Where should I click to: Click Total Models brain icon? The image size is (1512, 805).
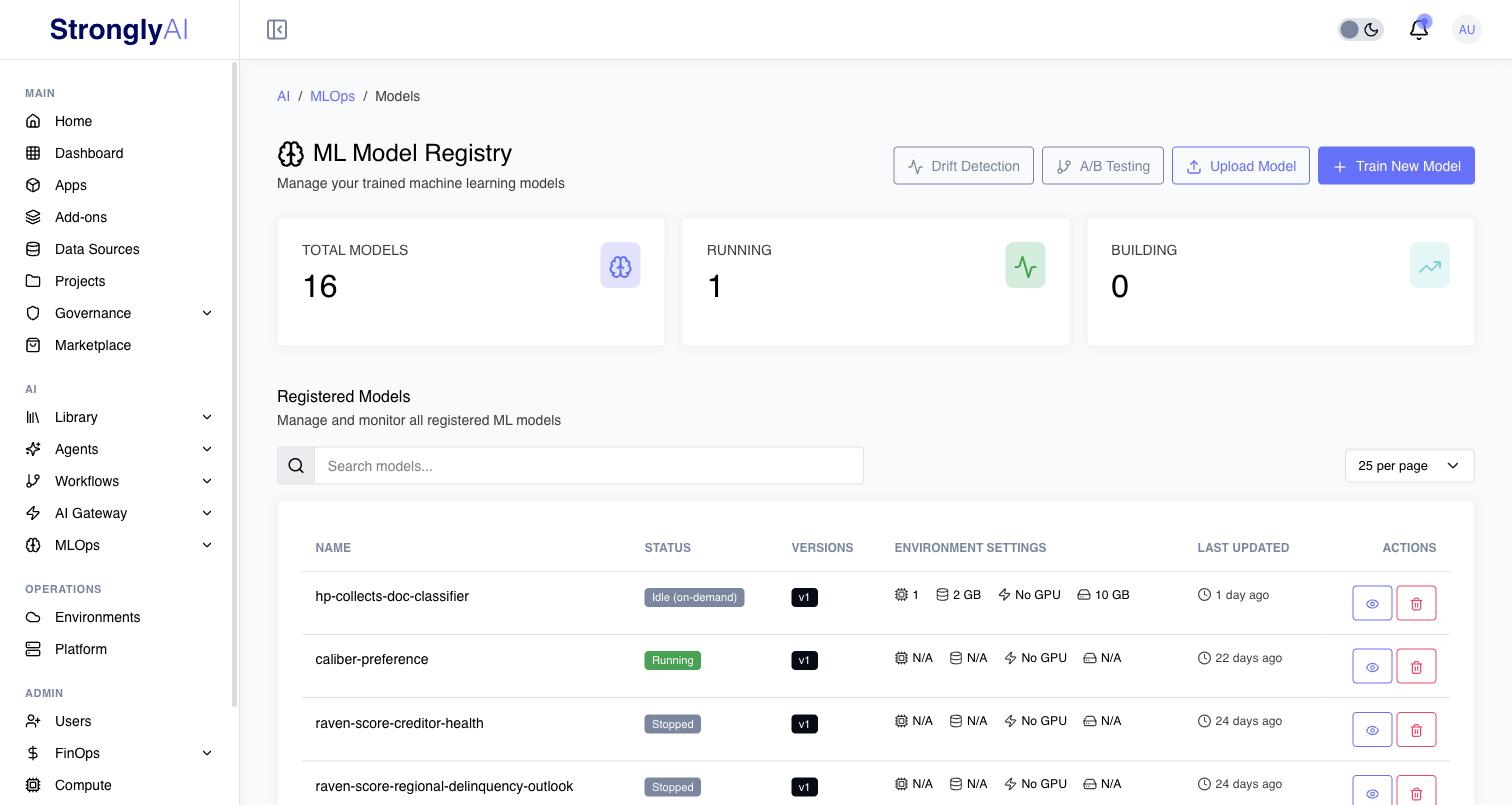click(x=620, y=266)
